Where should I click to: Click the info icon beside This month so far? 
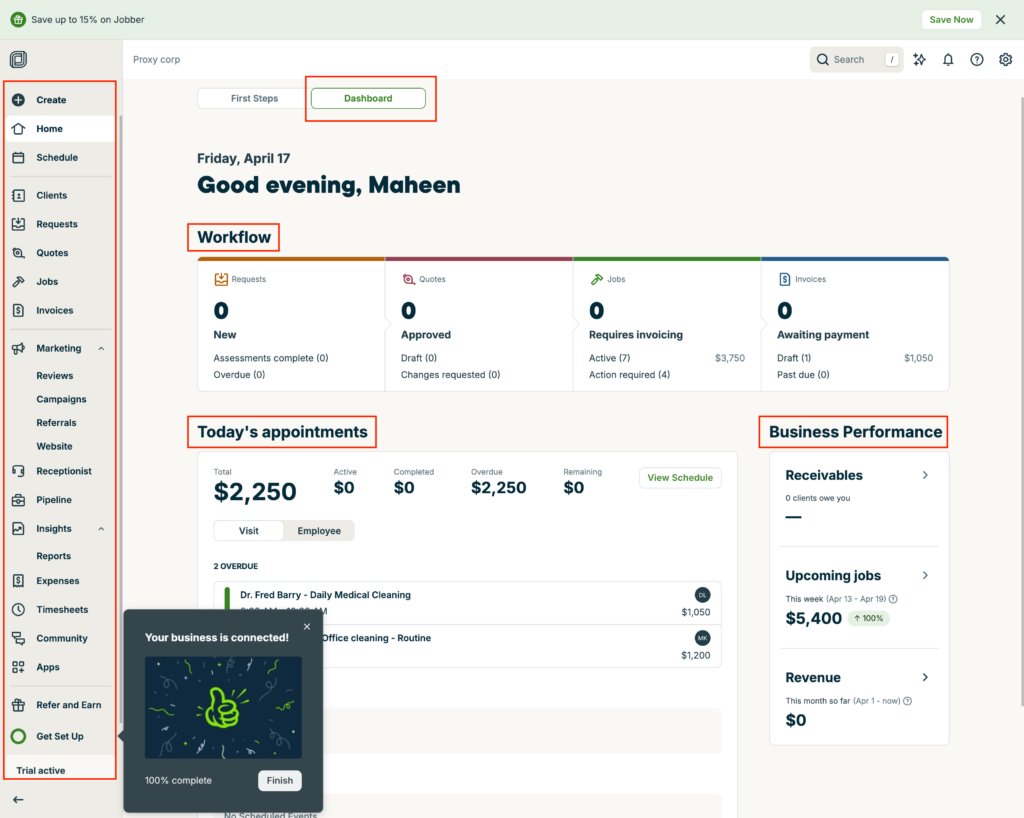[907, 700]
